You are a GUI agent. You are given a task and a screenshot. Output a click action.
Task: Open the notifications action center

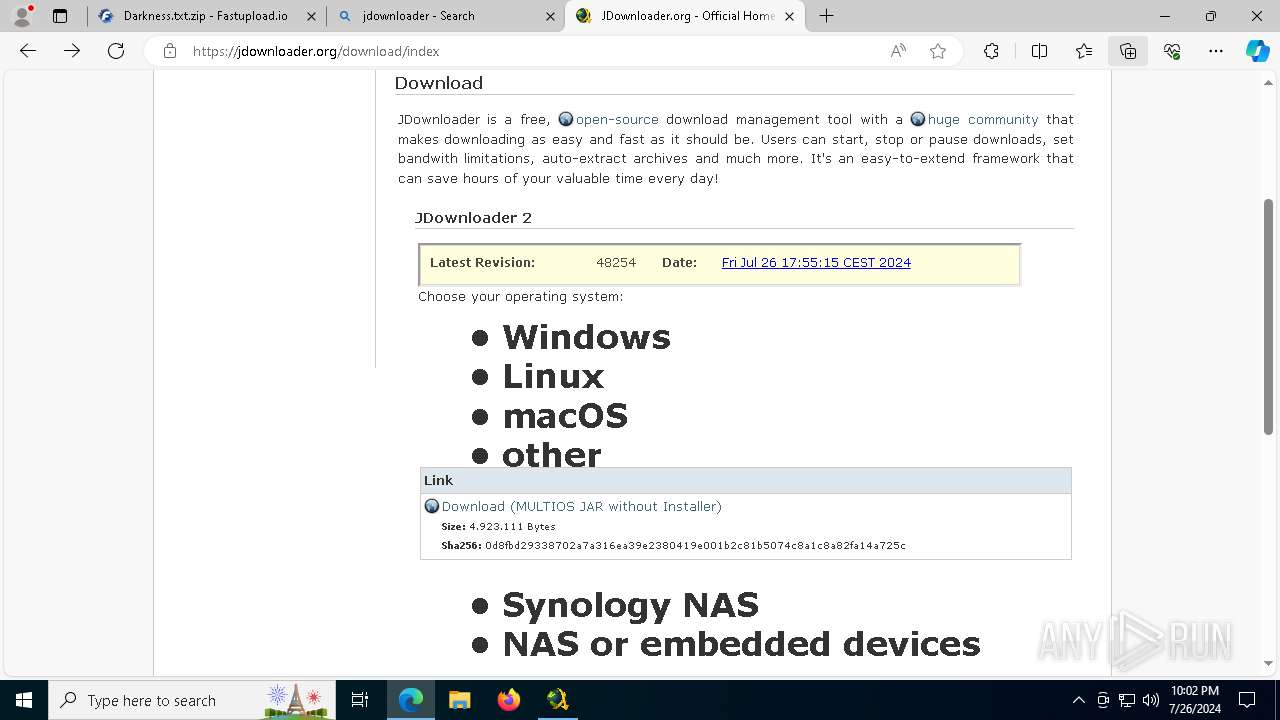point(1247,700)
